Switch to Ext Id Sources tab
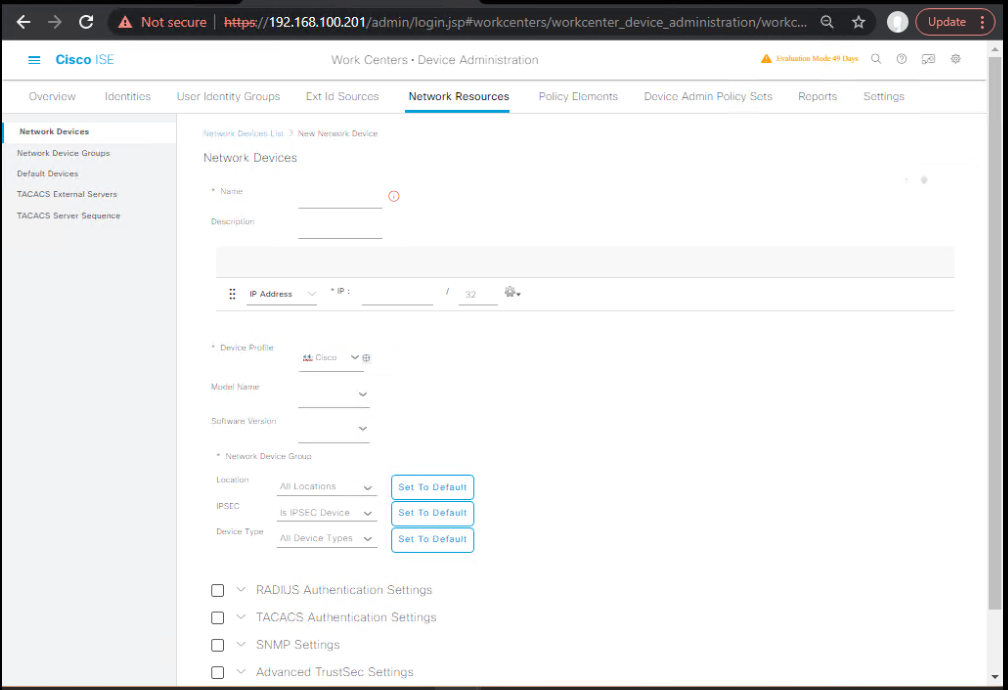 click(x=342, y=96)
